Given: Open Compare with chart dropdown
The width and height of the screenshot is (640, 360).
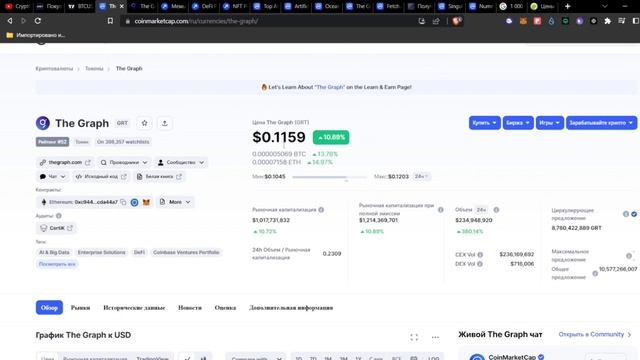Looking at the screenshot, I should [256, 358].
